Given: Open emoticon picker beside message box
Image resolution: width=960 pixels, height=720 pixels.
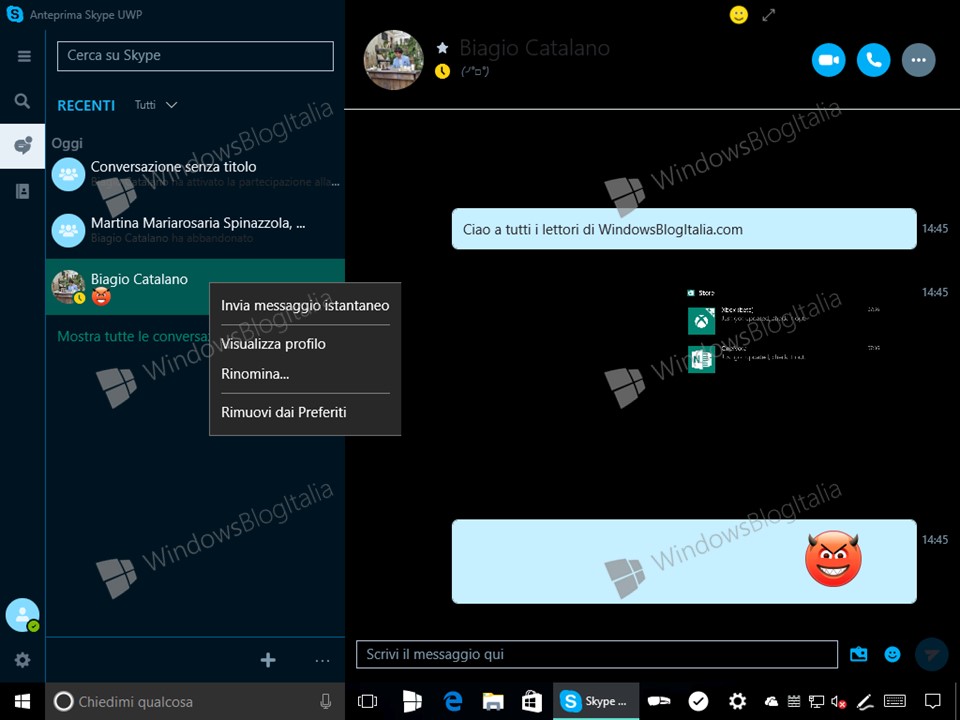Looking at the screenshot, I should tap(893, 654).
